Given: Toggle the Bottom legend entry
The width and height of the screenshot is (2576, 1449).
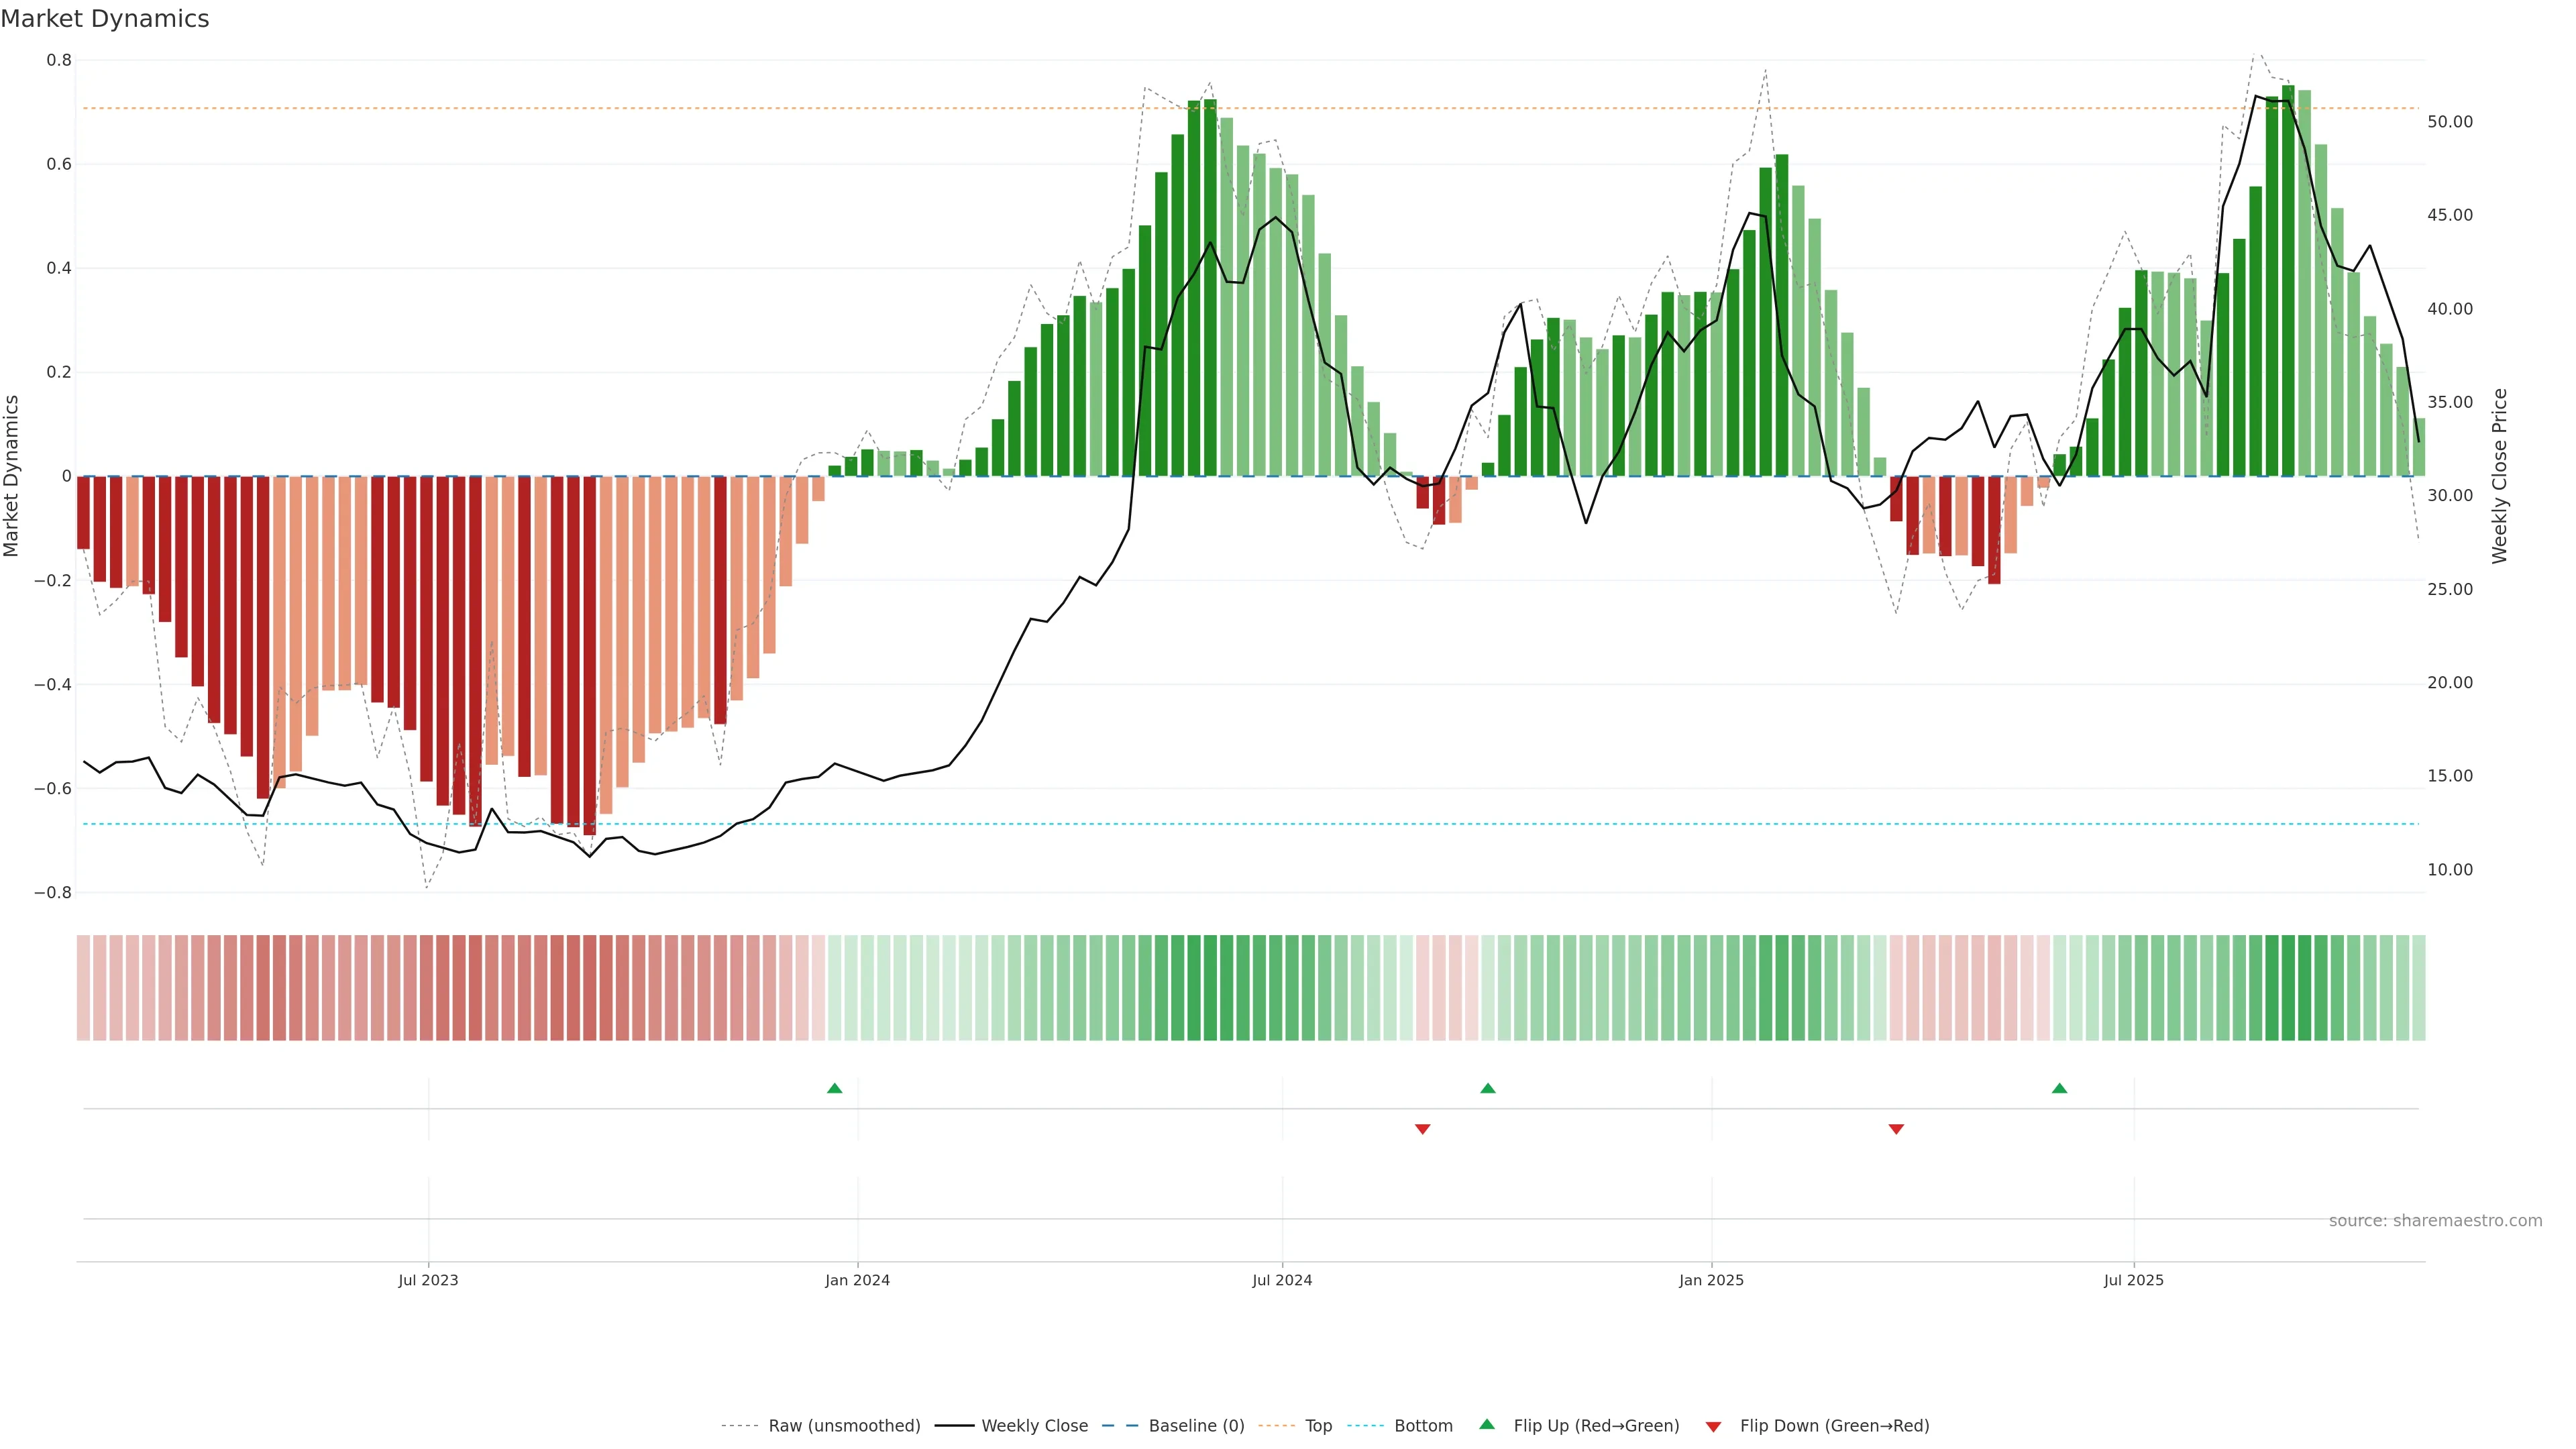Looking at the screenshot, I should point(1423,1426).
